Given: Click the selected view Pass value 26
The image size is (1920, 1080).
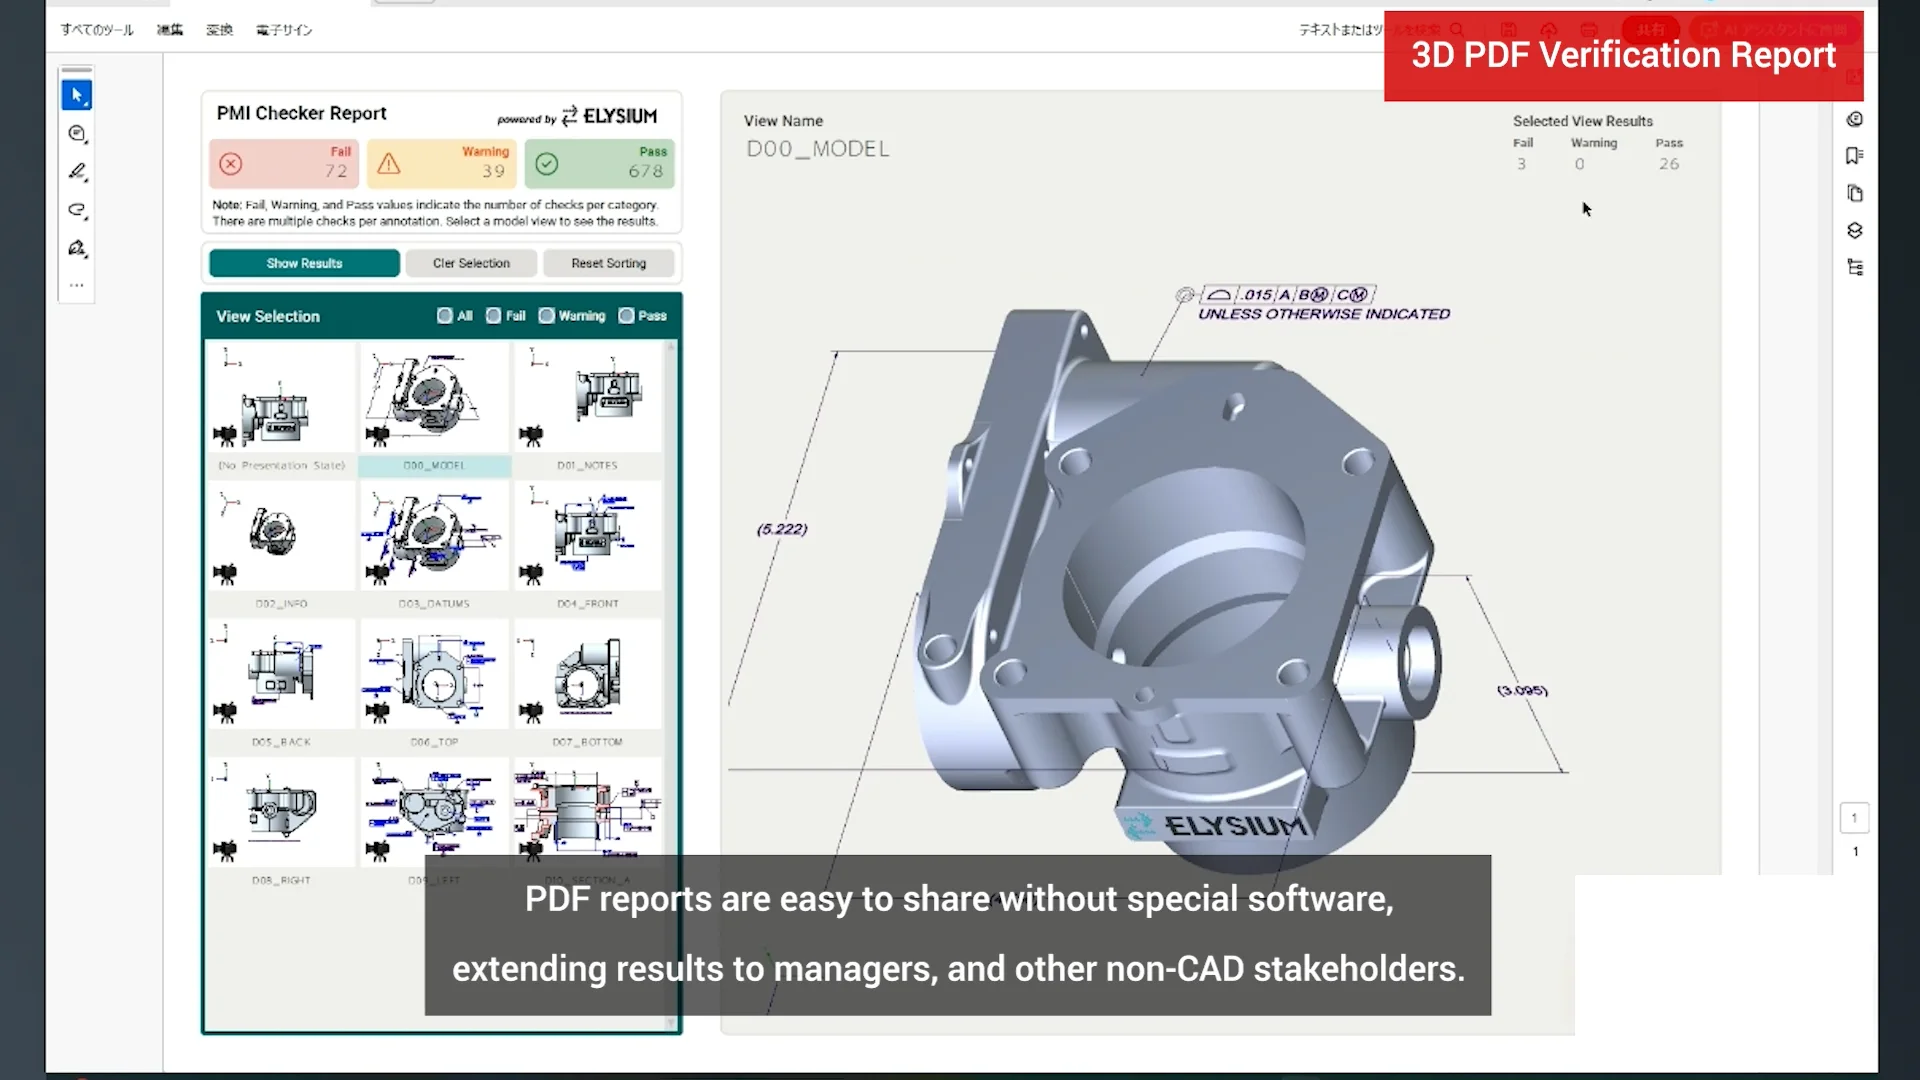Looking at the screenshot, I should (1669, 164).
